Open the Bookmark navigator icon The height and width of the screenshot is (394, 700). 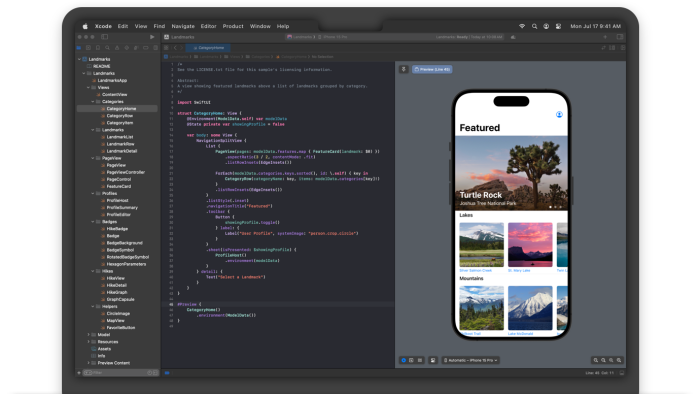pos(98,48)
